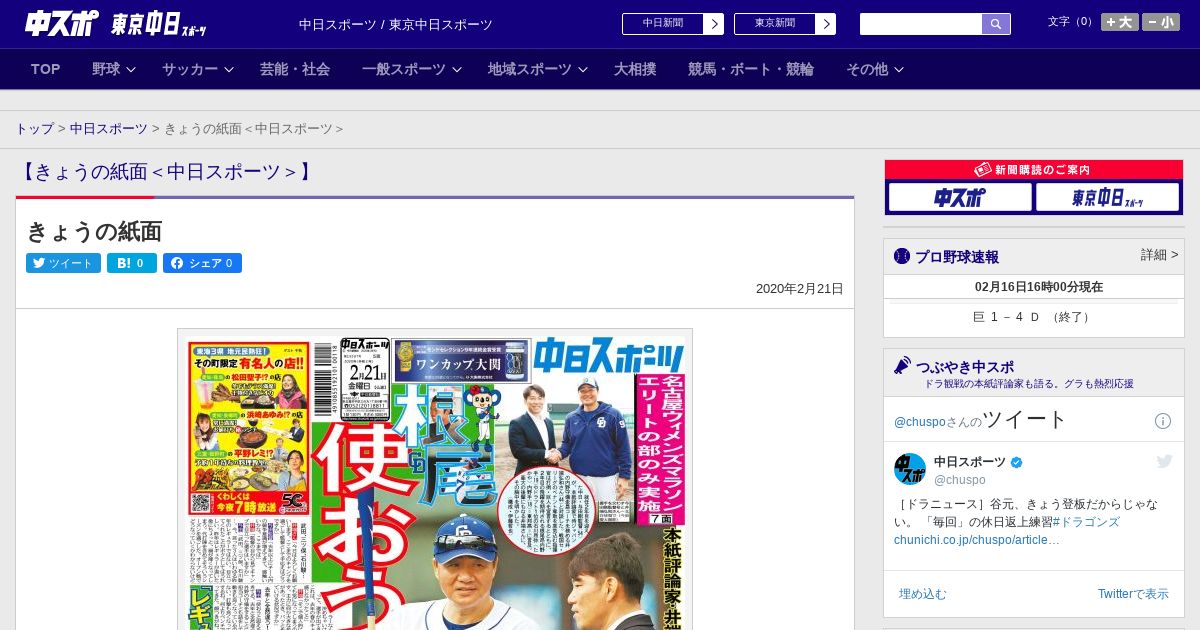Expand the 地域スポーツ menu

pyautogui.click(x=538, y=69)
